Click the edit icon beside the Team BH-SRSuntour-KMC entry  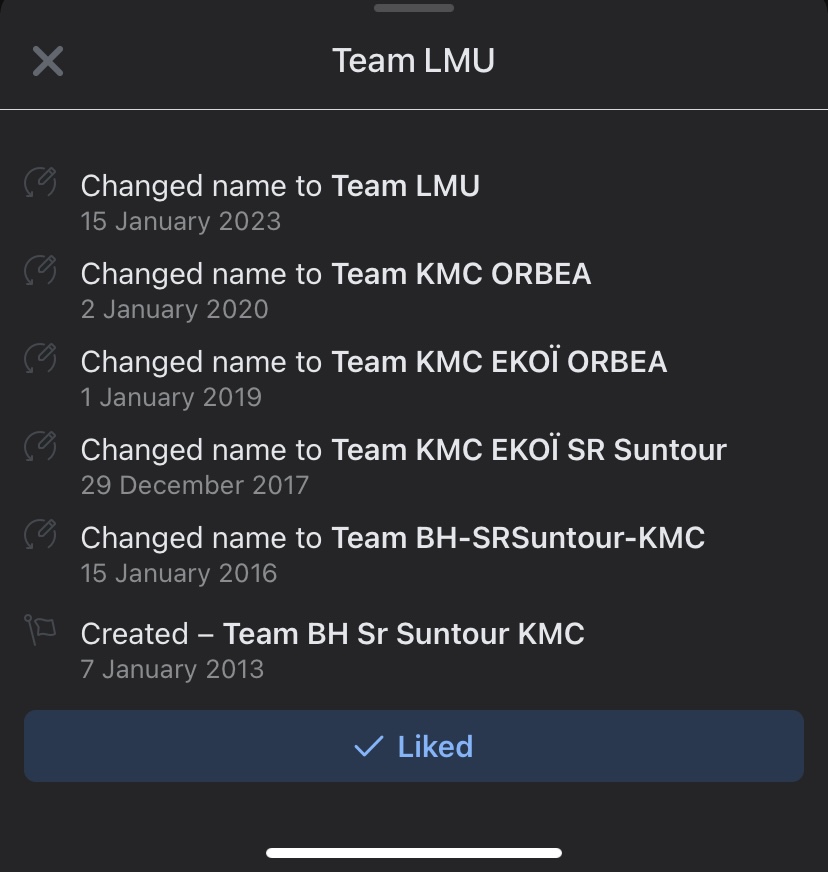coord(40,536)
